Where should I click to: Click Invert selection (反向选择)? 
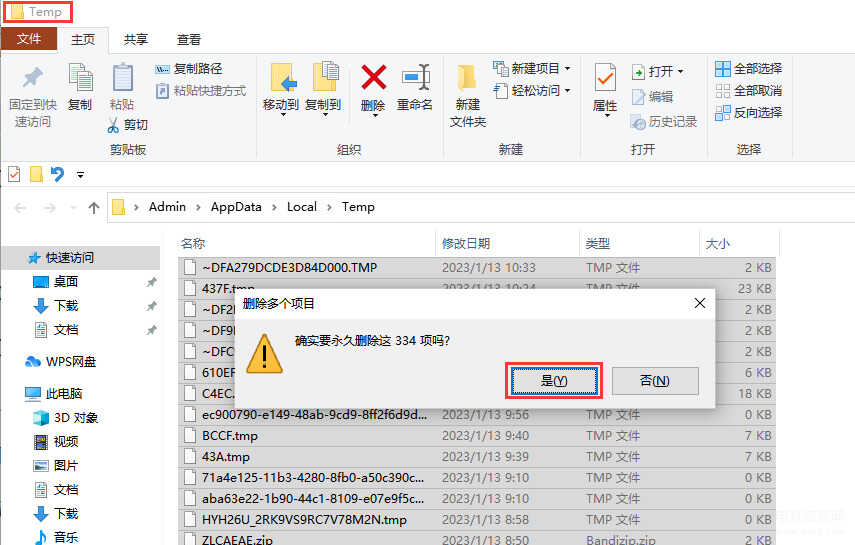point(749,113)
